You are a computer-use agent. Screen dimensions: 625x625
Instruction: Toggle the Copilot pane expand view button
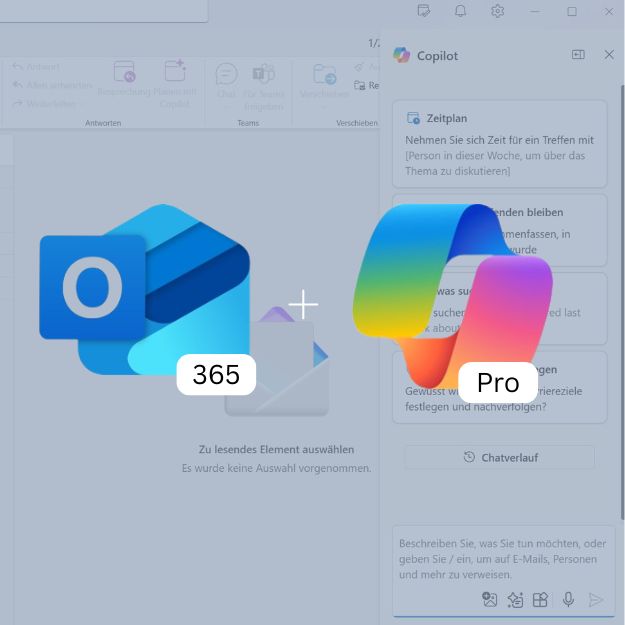[x=578, y=55]
